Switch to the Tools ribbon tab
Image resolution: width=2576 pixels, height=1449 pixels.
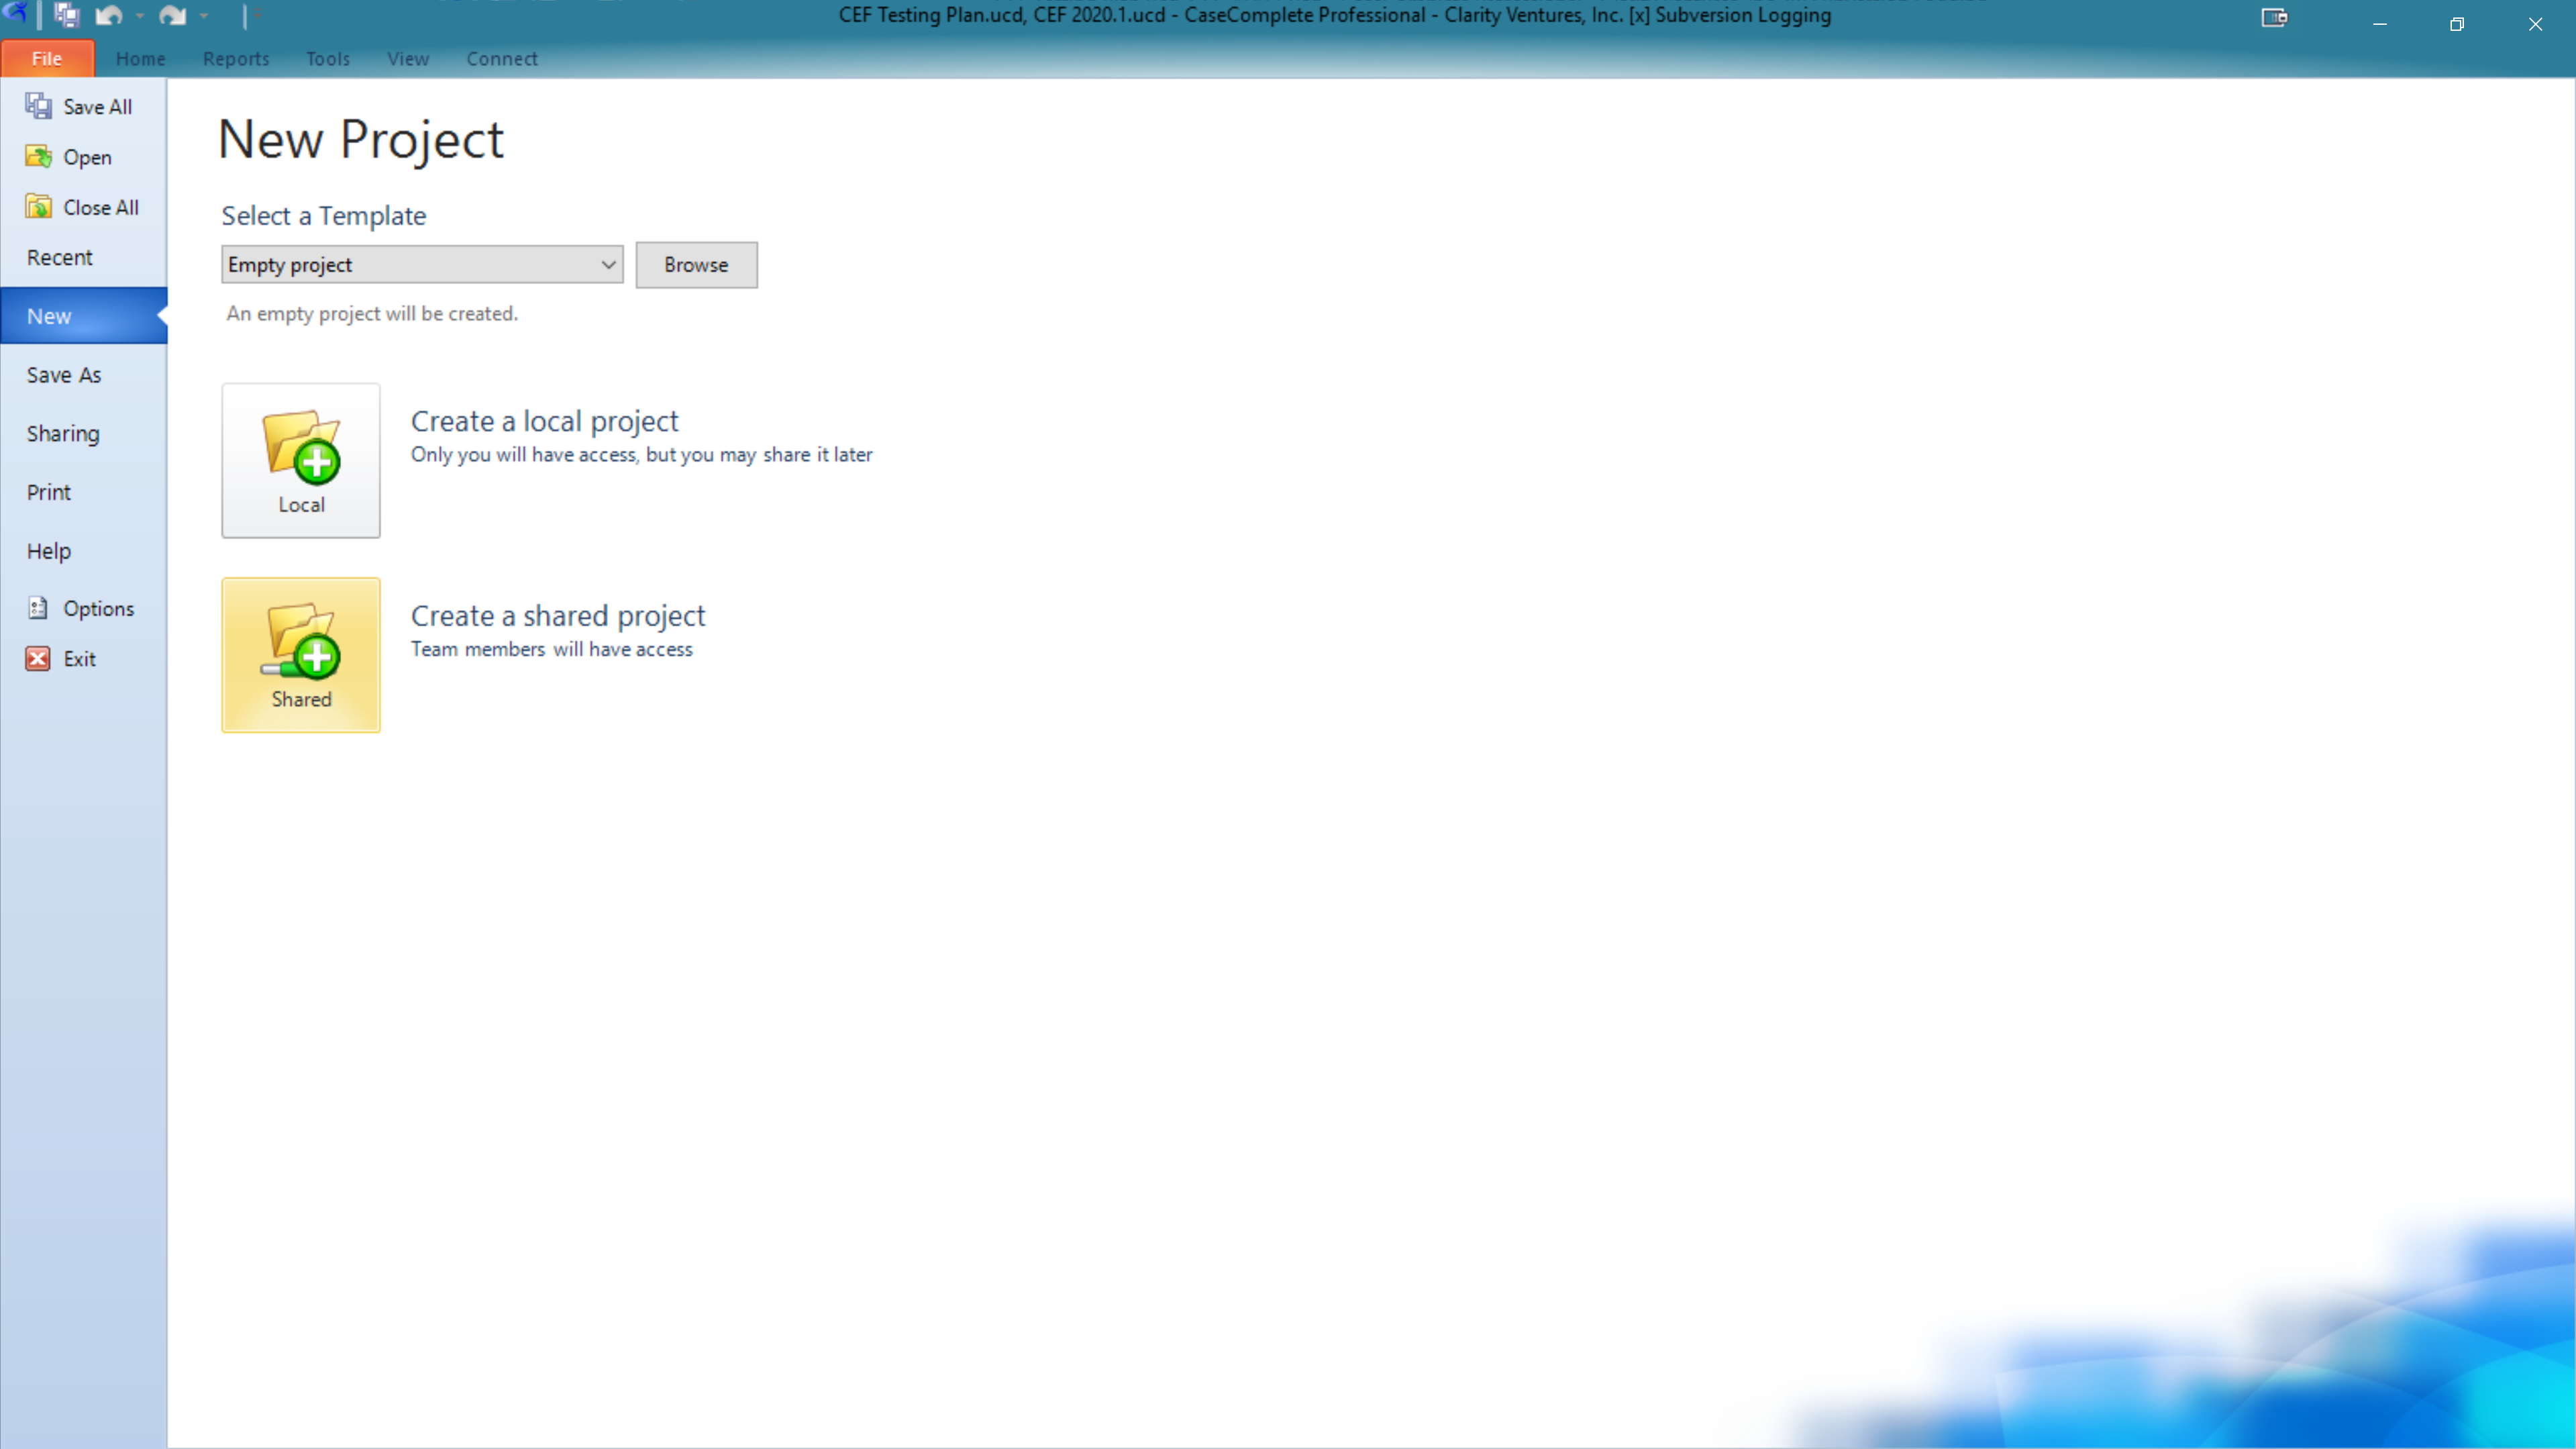[328, 59]
